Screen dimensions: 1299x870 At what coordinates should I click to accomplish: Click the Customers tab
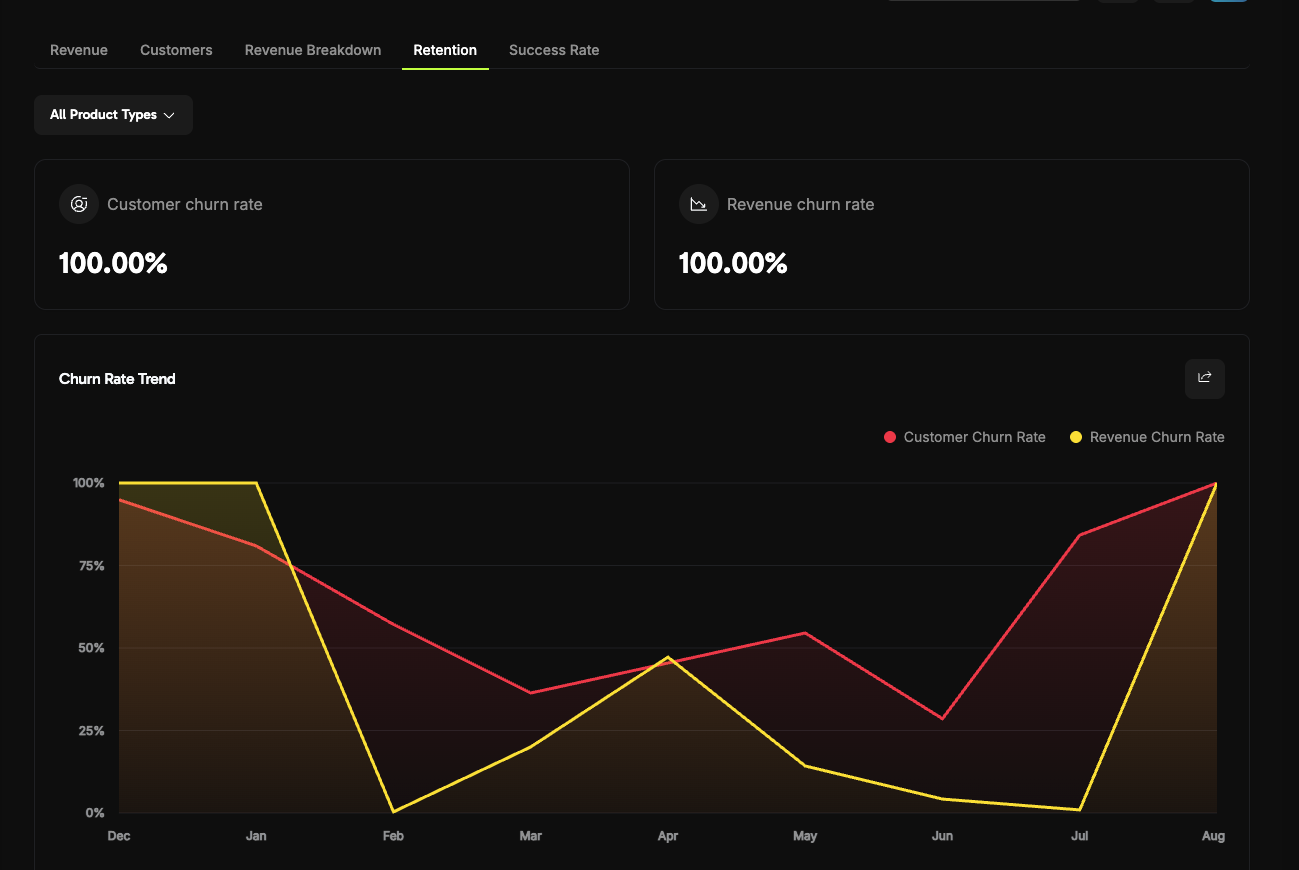[x=176, y=50]
